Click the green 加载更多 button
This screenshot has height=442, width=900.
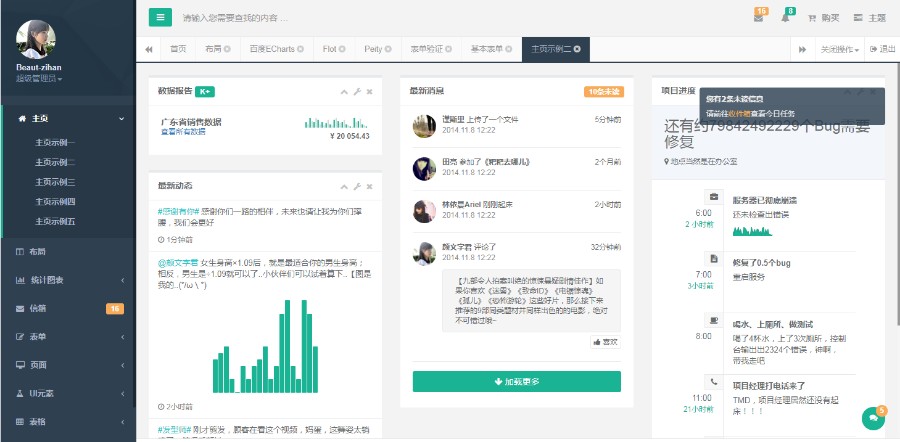click(517, 382)
